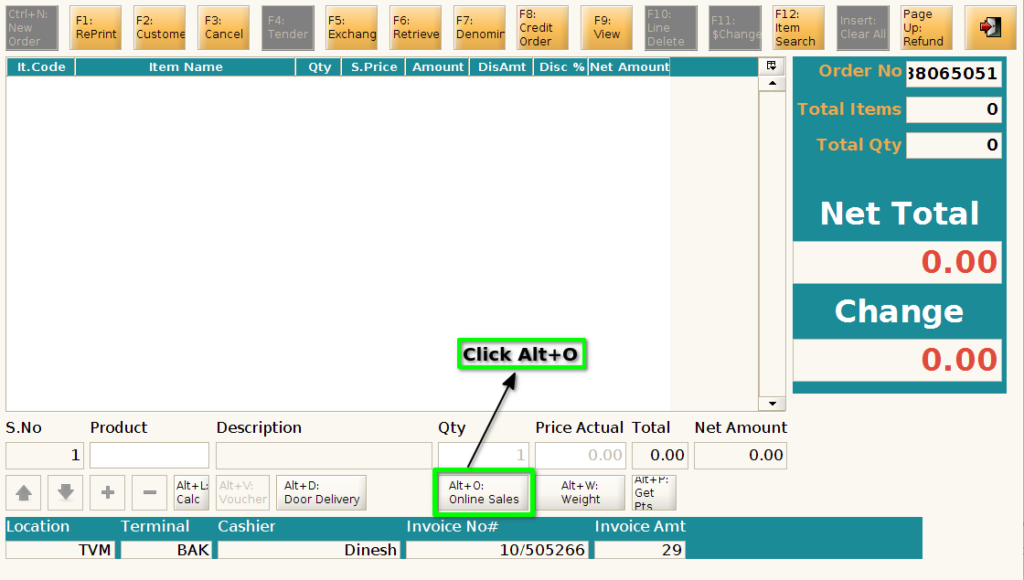The width and height of the screenshot is (1024, 580).
Task: Click the up arrow button below S.No
Action: click(x=24, y=492)
